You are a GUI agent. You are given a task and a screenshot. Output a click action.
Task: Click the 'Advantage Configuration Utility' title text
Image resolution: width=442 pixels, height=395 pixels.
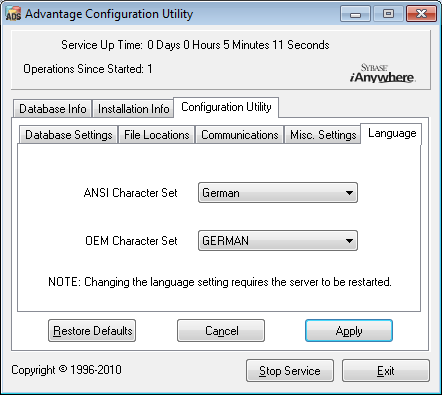(109, 14)
